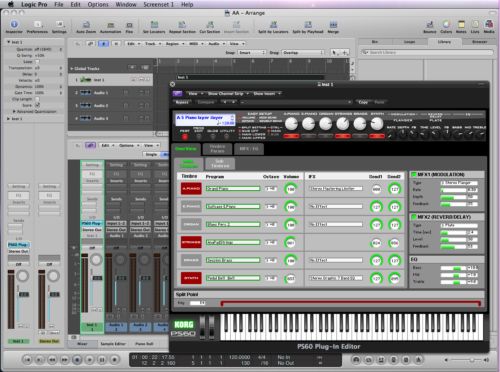Image resolution: width=500 pixels, height=372 pixels.
Task: Click the master volume slider in transport
Action: pos(466,360)
